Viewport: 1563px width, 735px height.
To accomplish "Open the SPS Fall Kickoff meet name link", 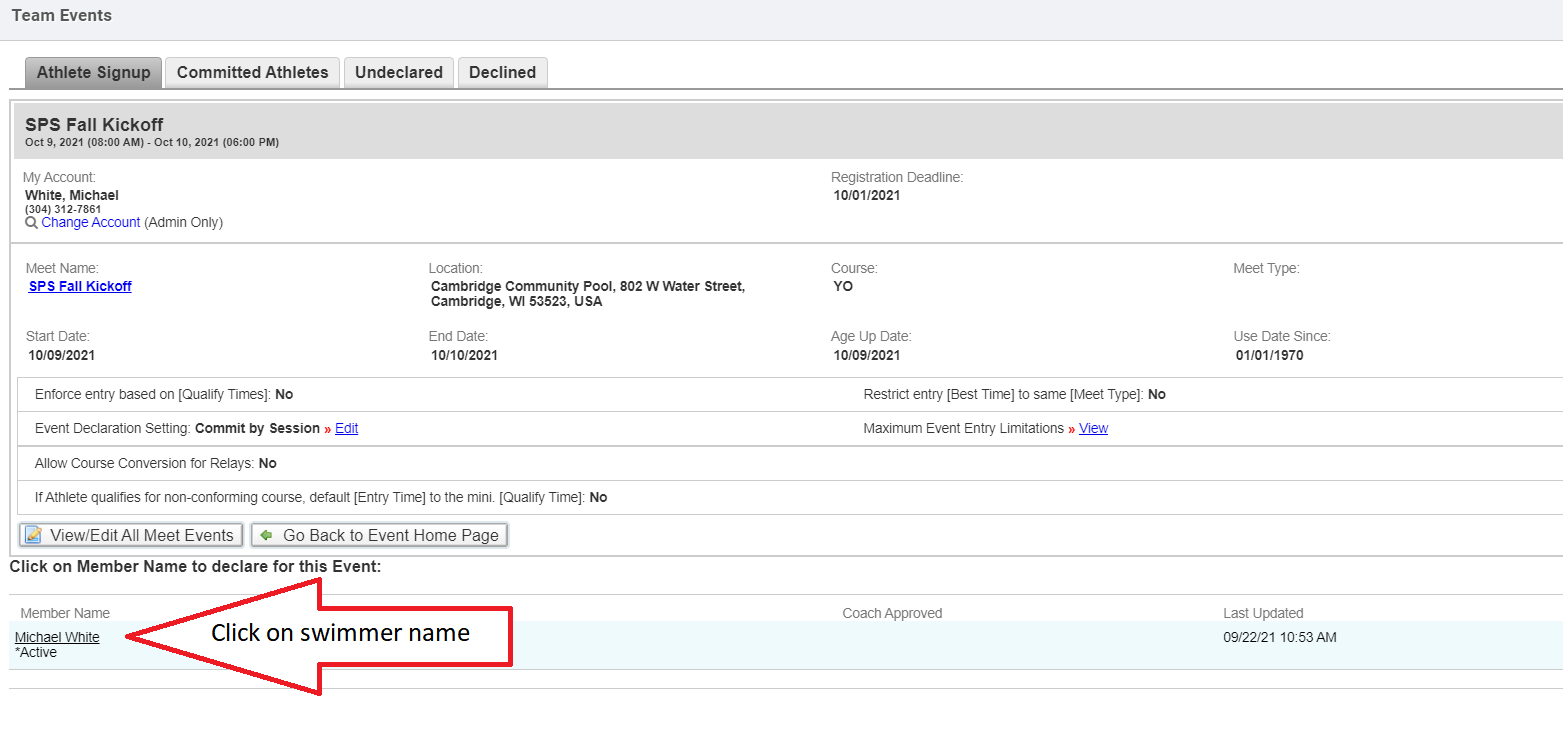I will pos(80,286).
